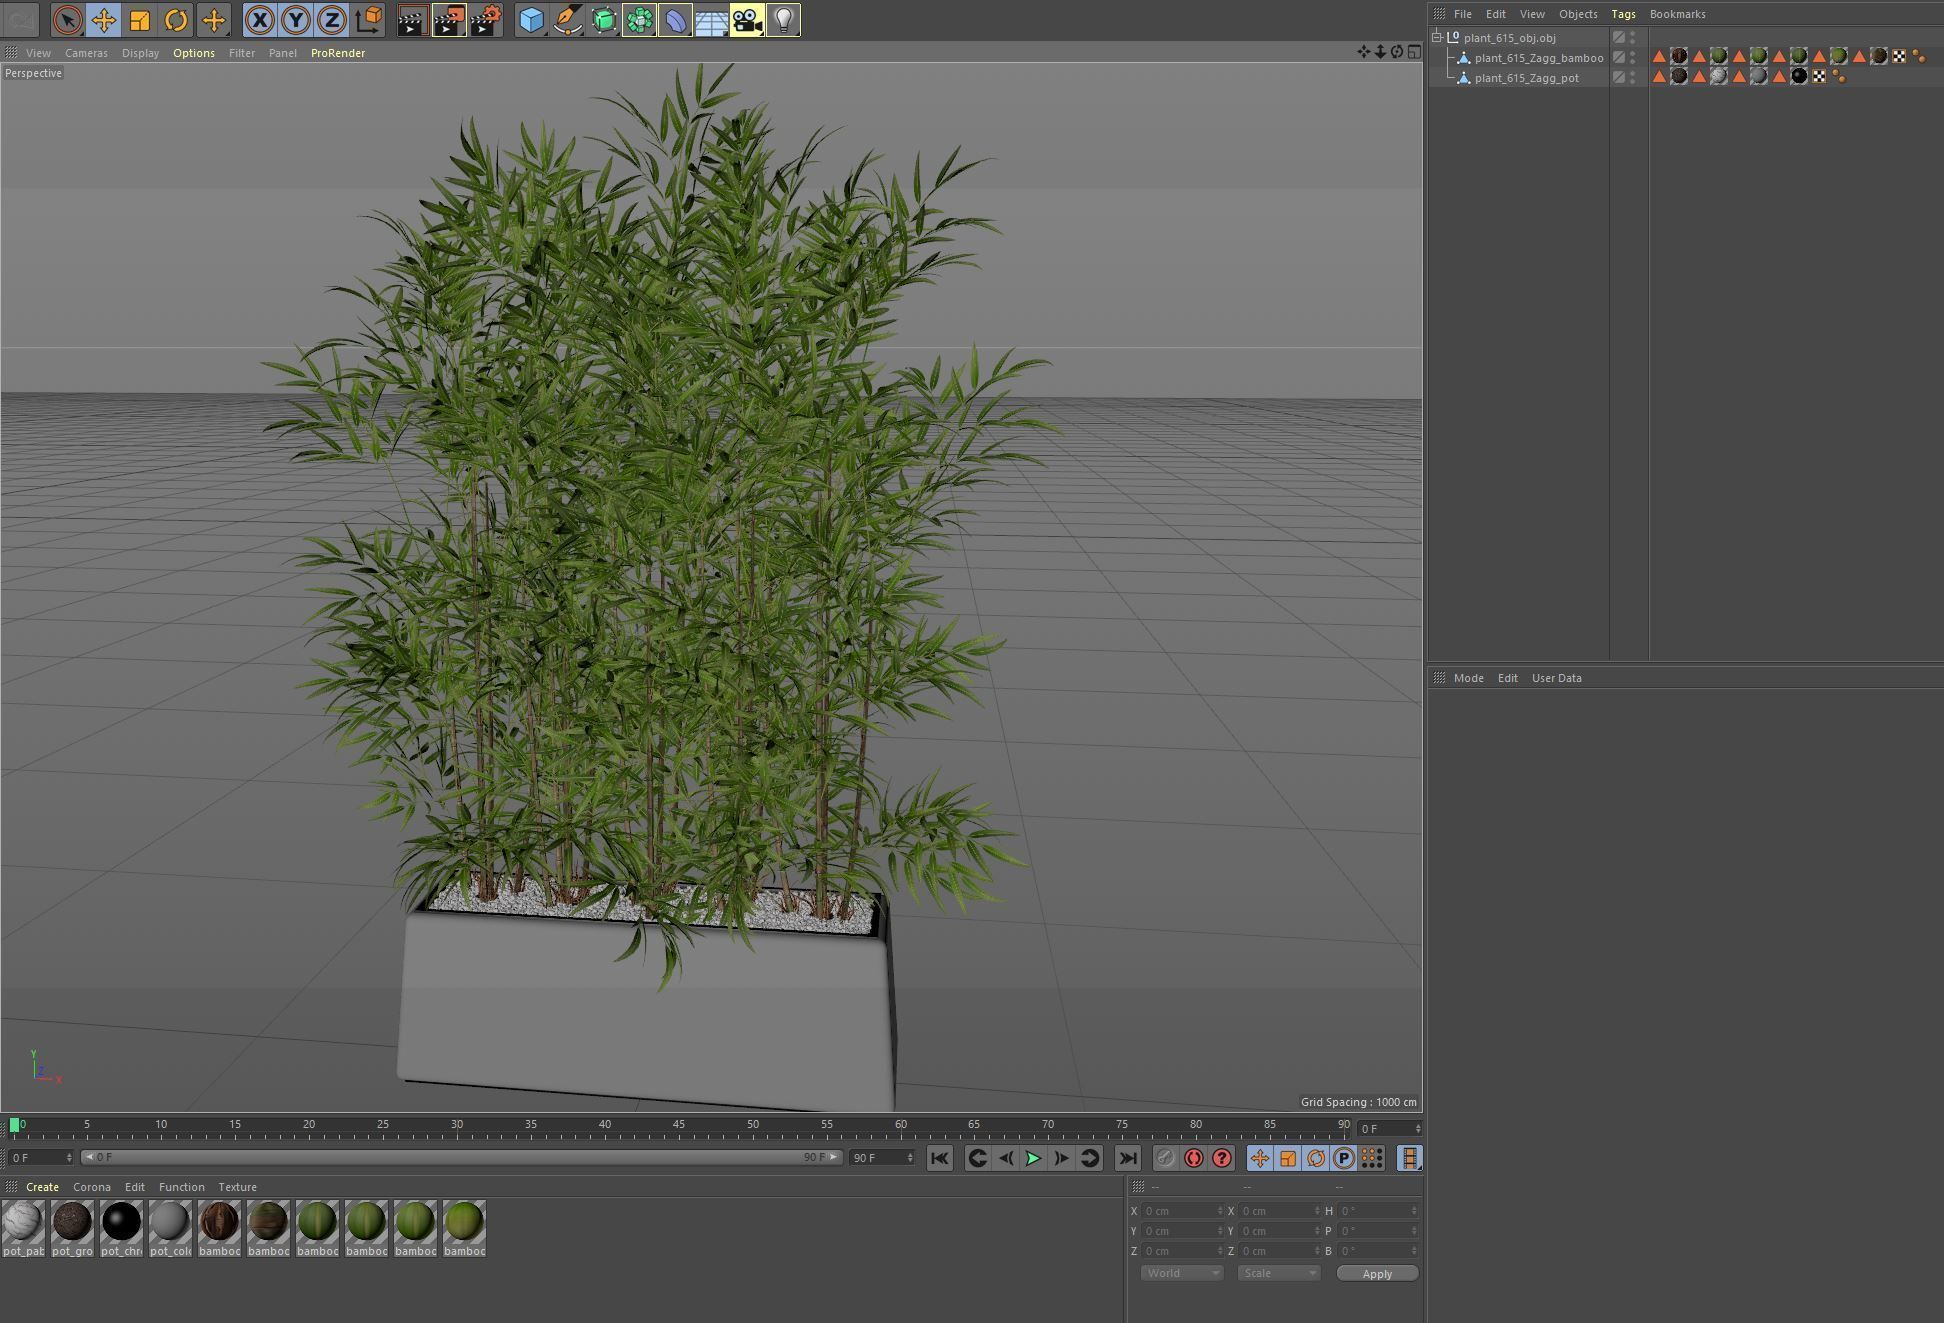Screen dimensions: 1944x1323
Task: Add a Light object via bulb icon
Action: [784, 20]
